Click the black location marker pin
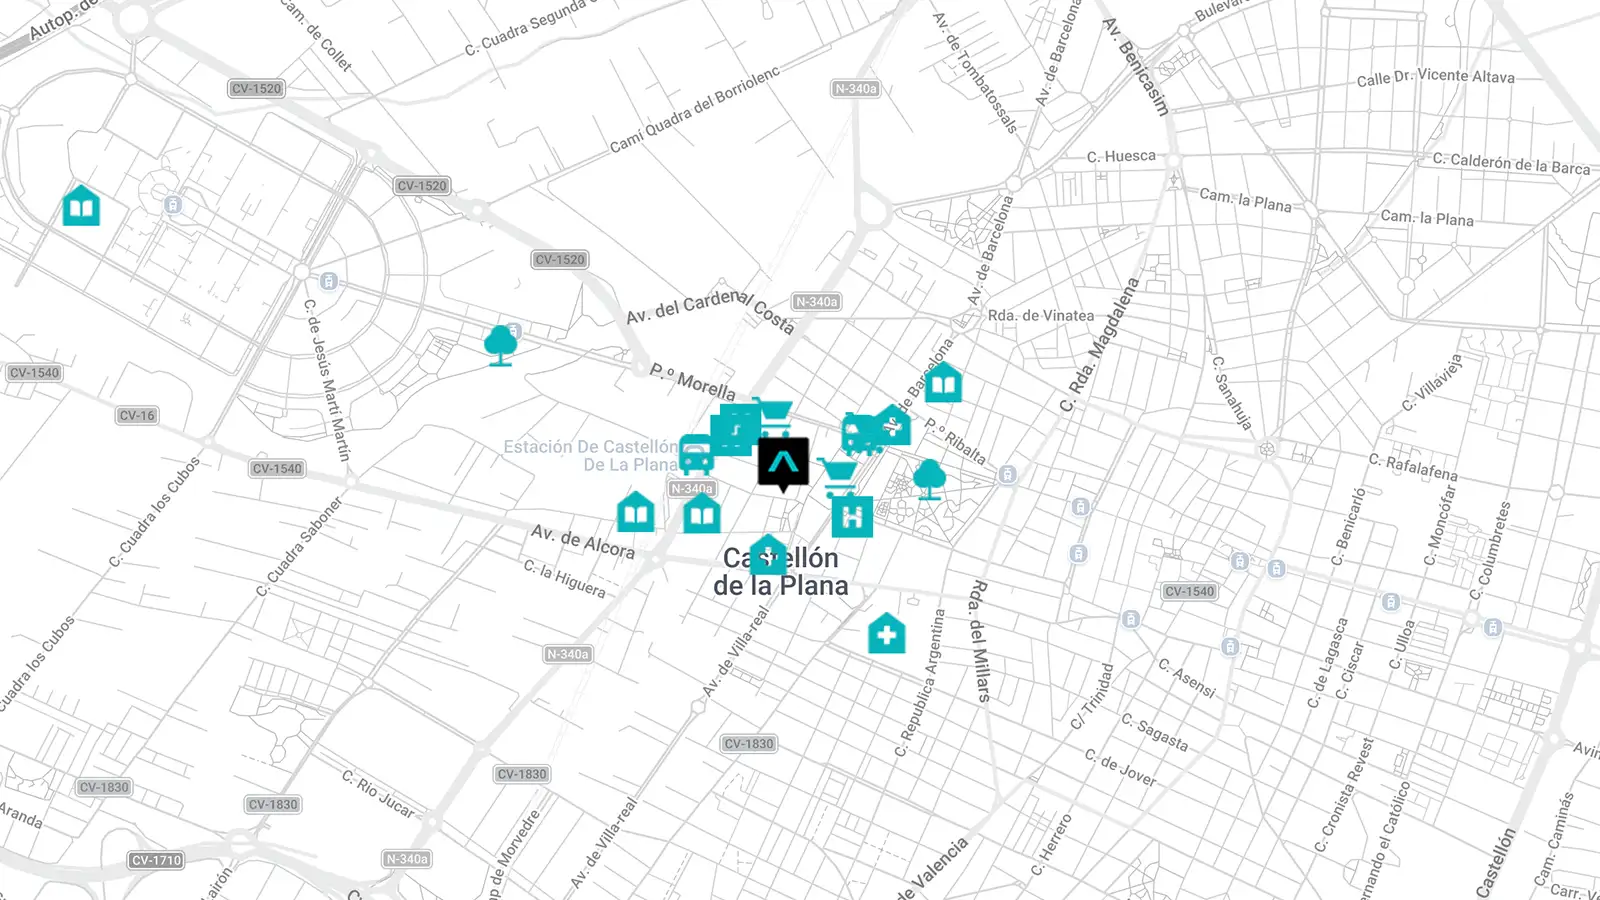The width and height of the screenshot is (1600, 900). tap(783, 464)
